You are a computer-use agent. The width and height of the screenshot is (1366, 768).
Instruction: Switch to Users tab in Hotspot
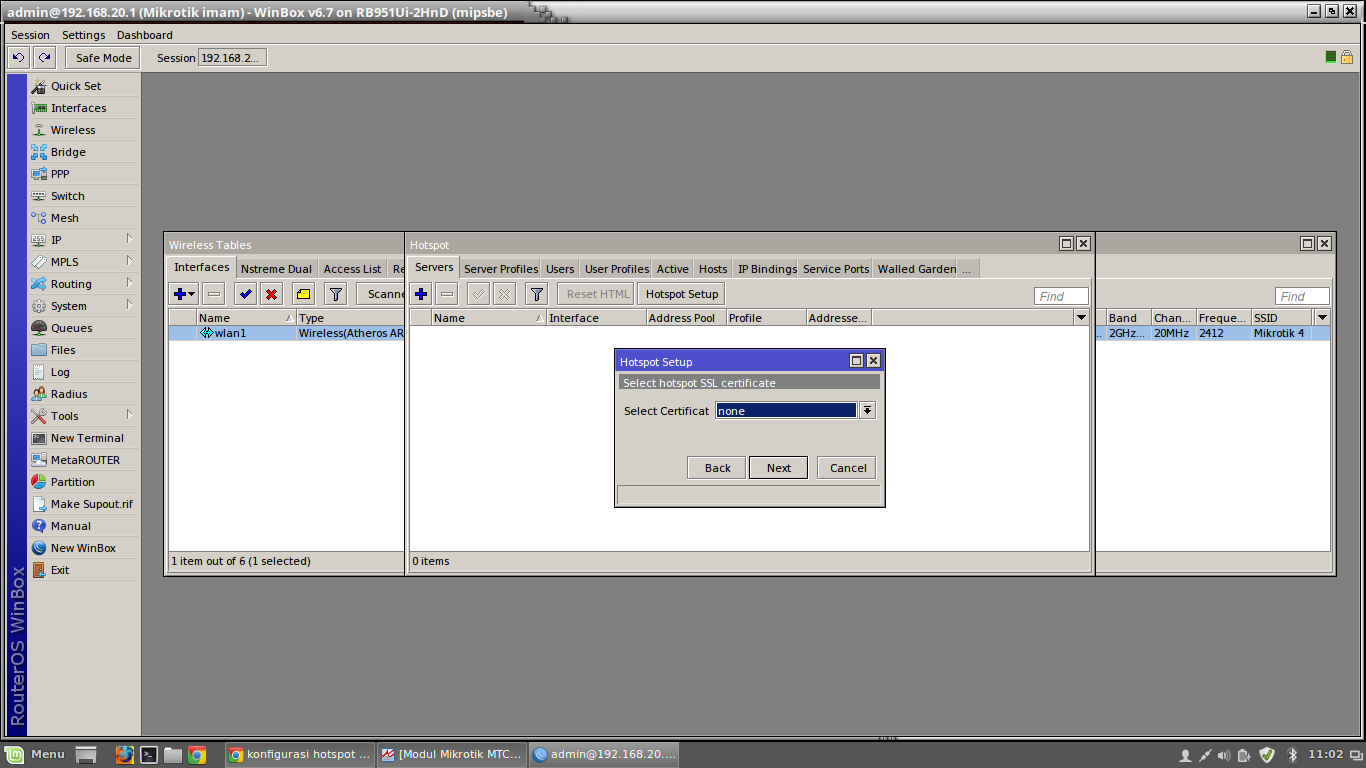(x=560, y=269)
